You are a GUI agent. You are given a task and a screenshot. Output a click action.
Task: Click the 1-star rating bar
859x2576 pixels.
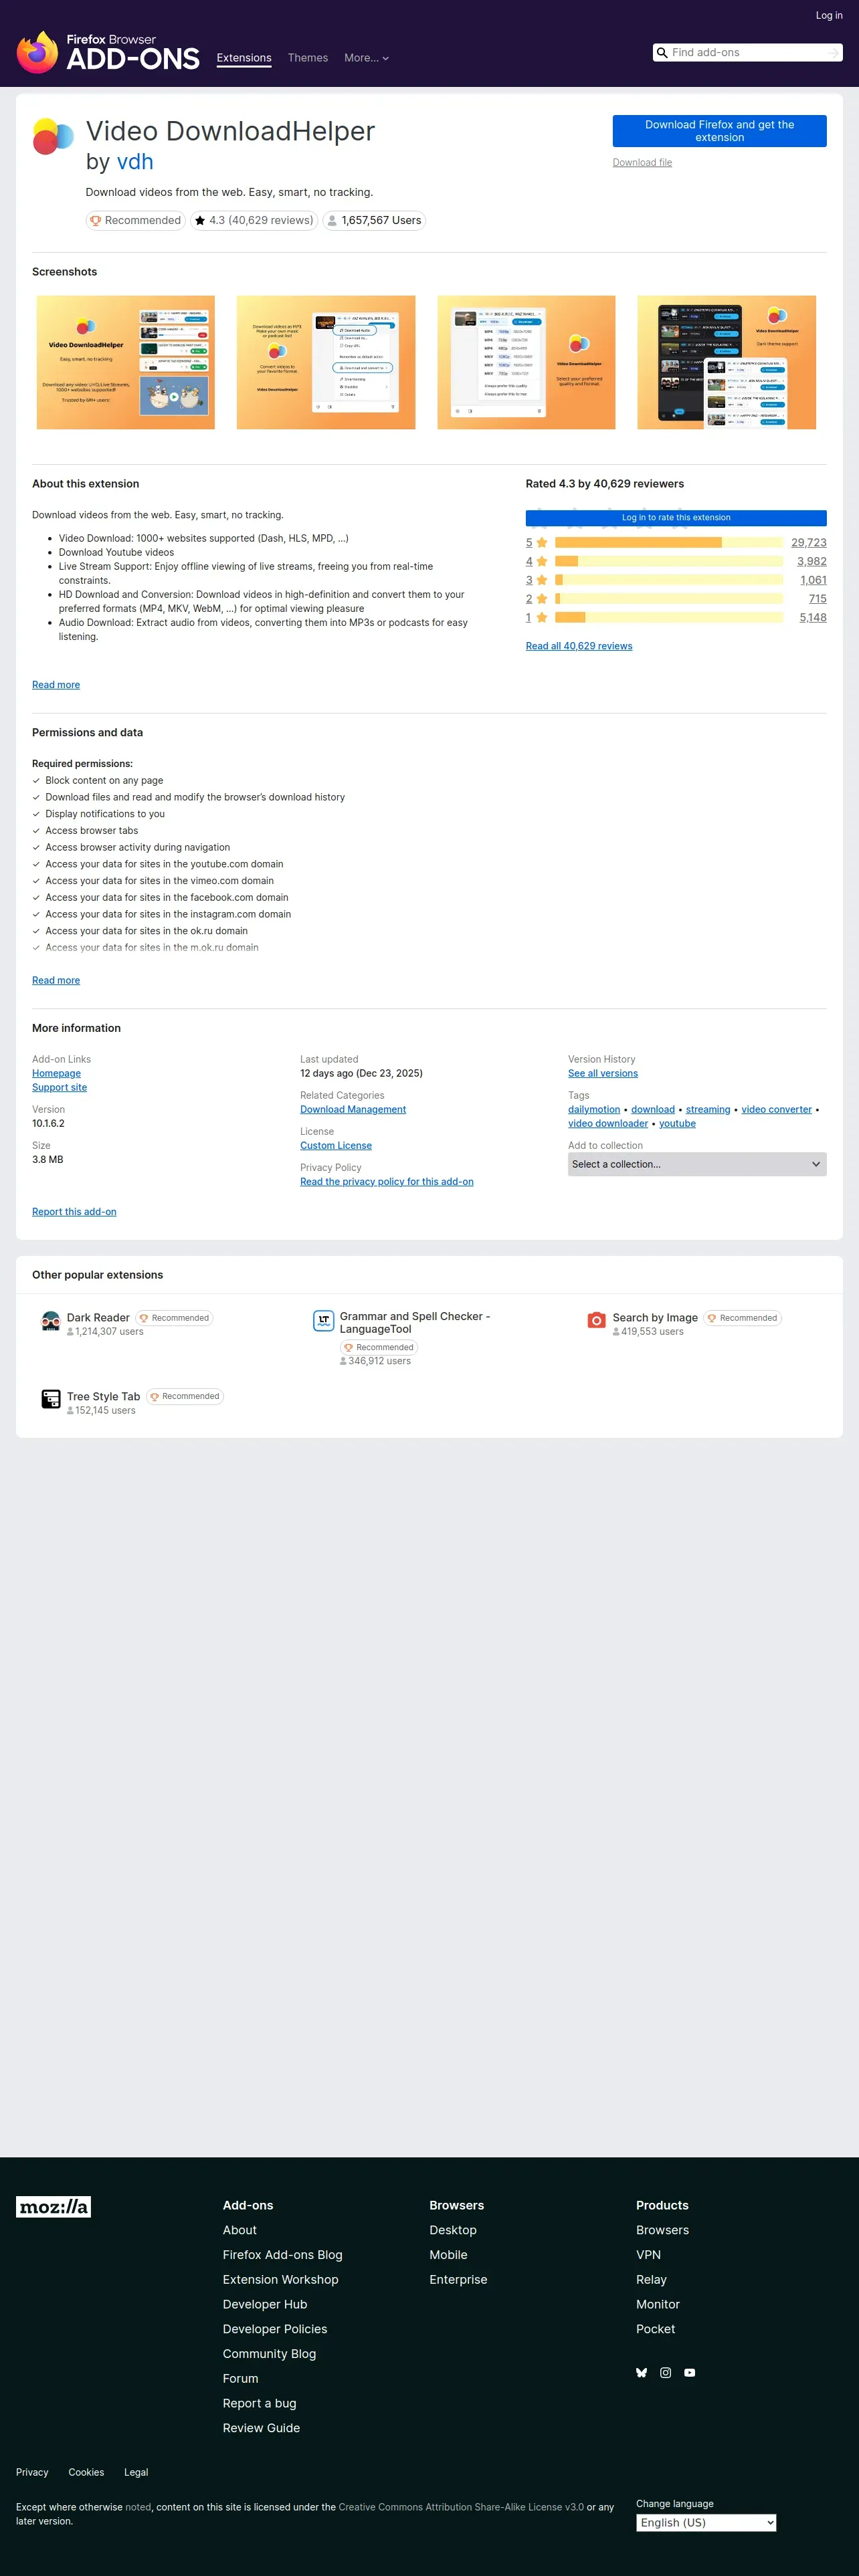669,618
